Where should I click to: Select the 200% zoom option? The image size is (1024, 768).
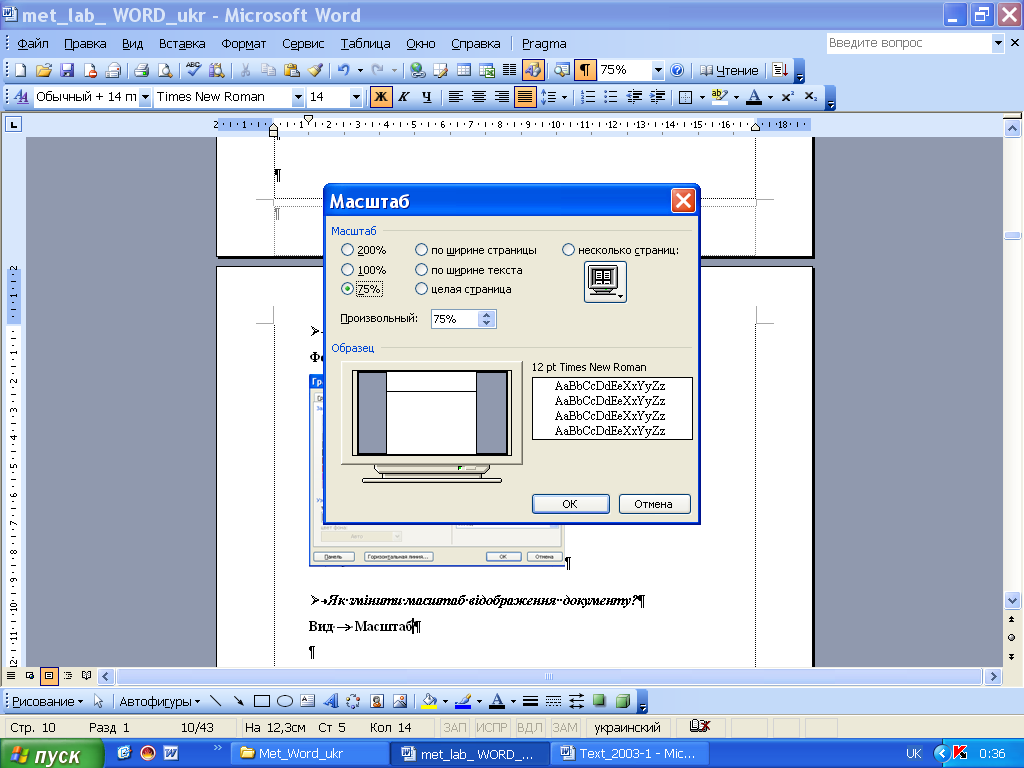(x=347, y=250)
